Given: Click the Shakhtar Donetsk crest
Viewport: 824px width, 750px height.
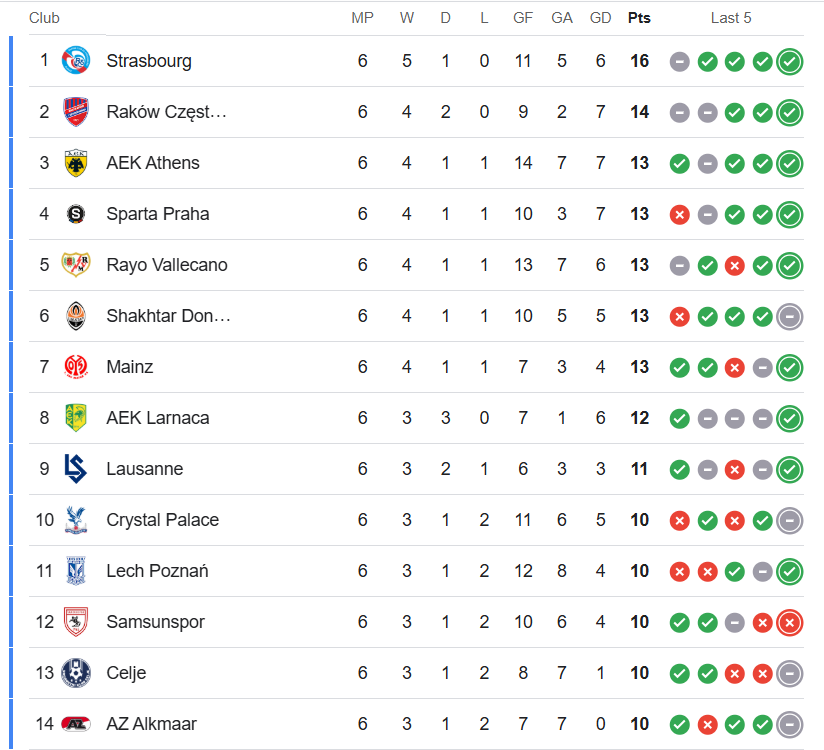Looking at the screenshot, I should point(76,316).
